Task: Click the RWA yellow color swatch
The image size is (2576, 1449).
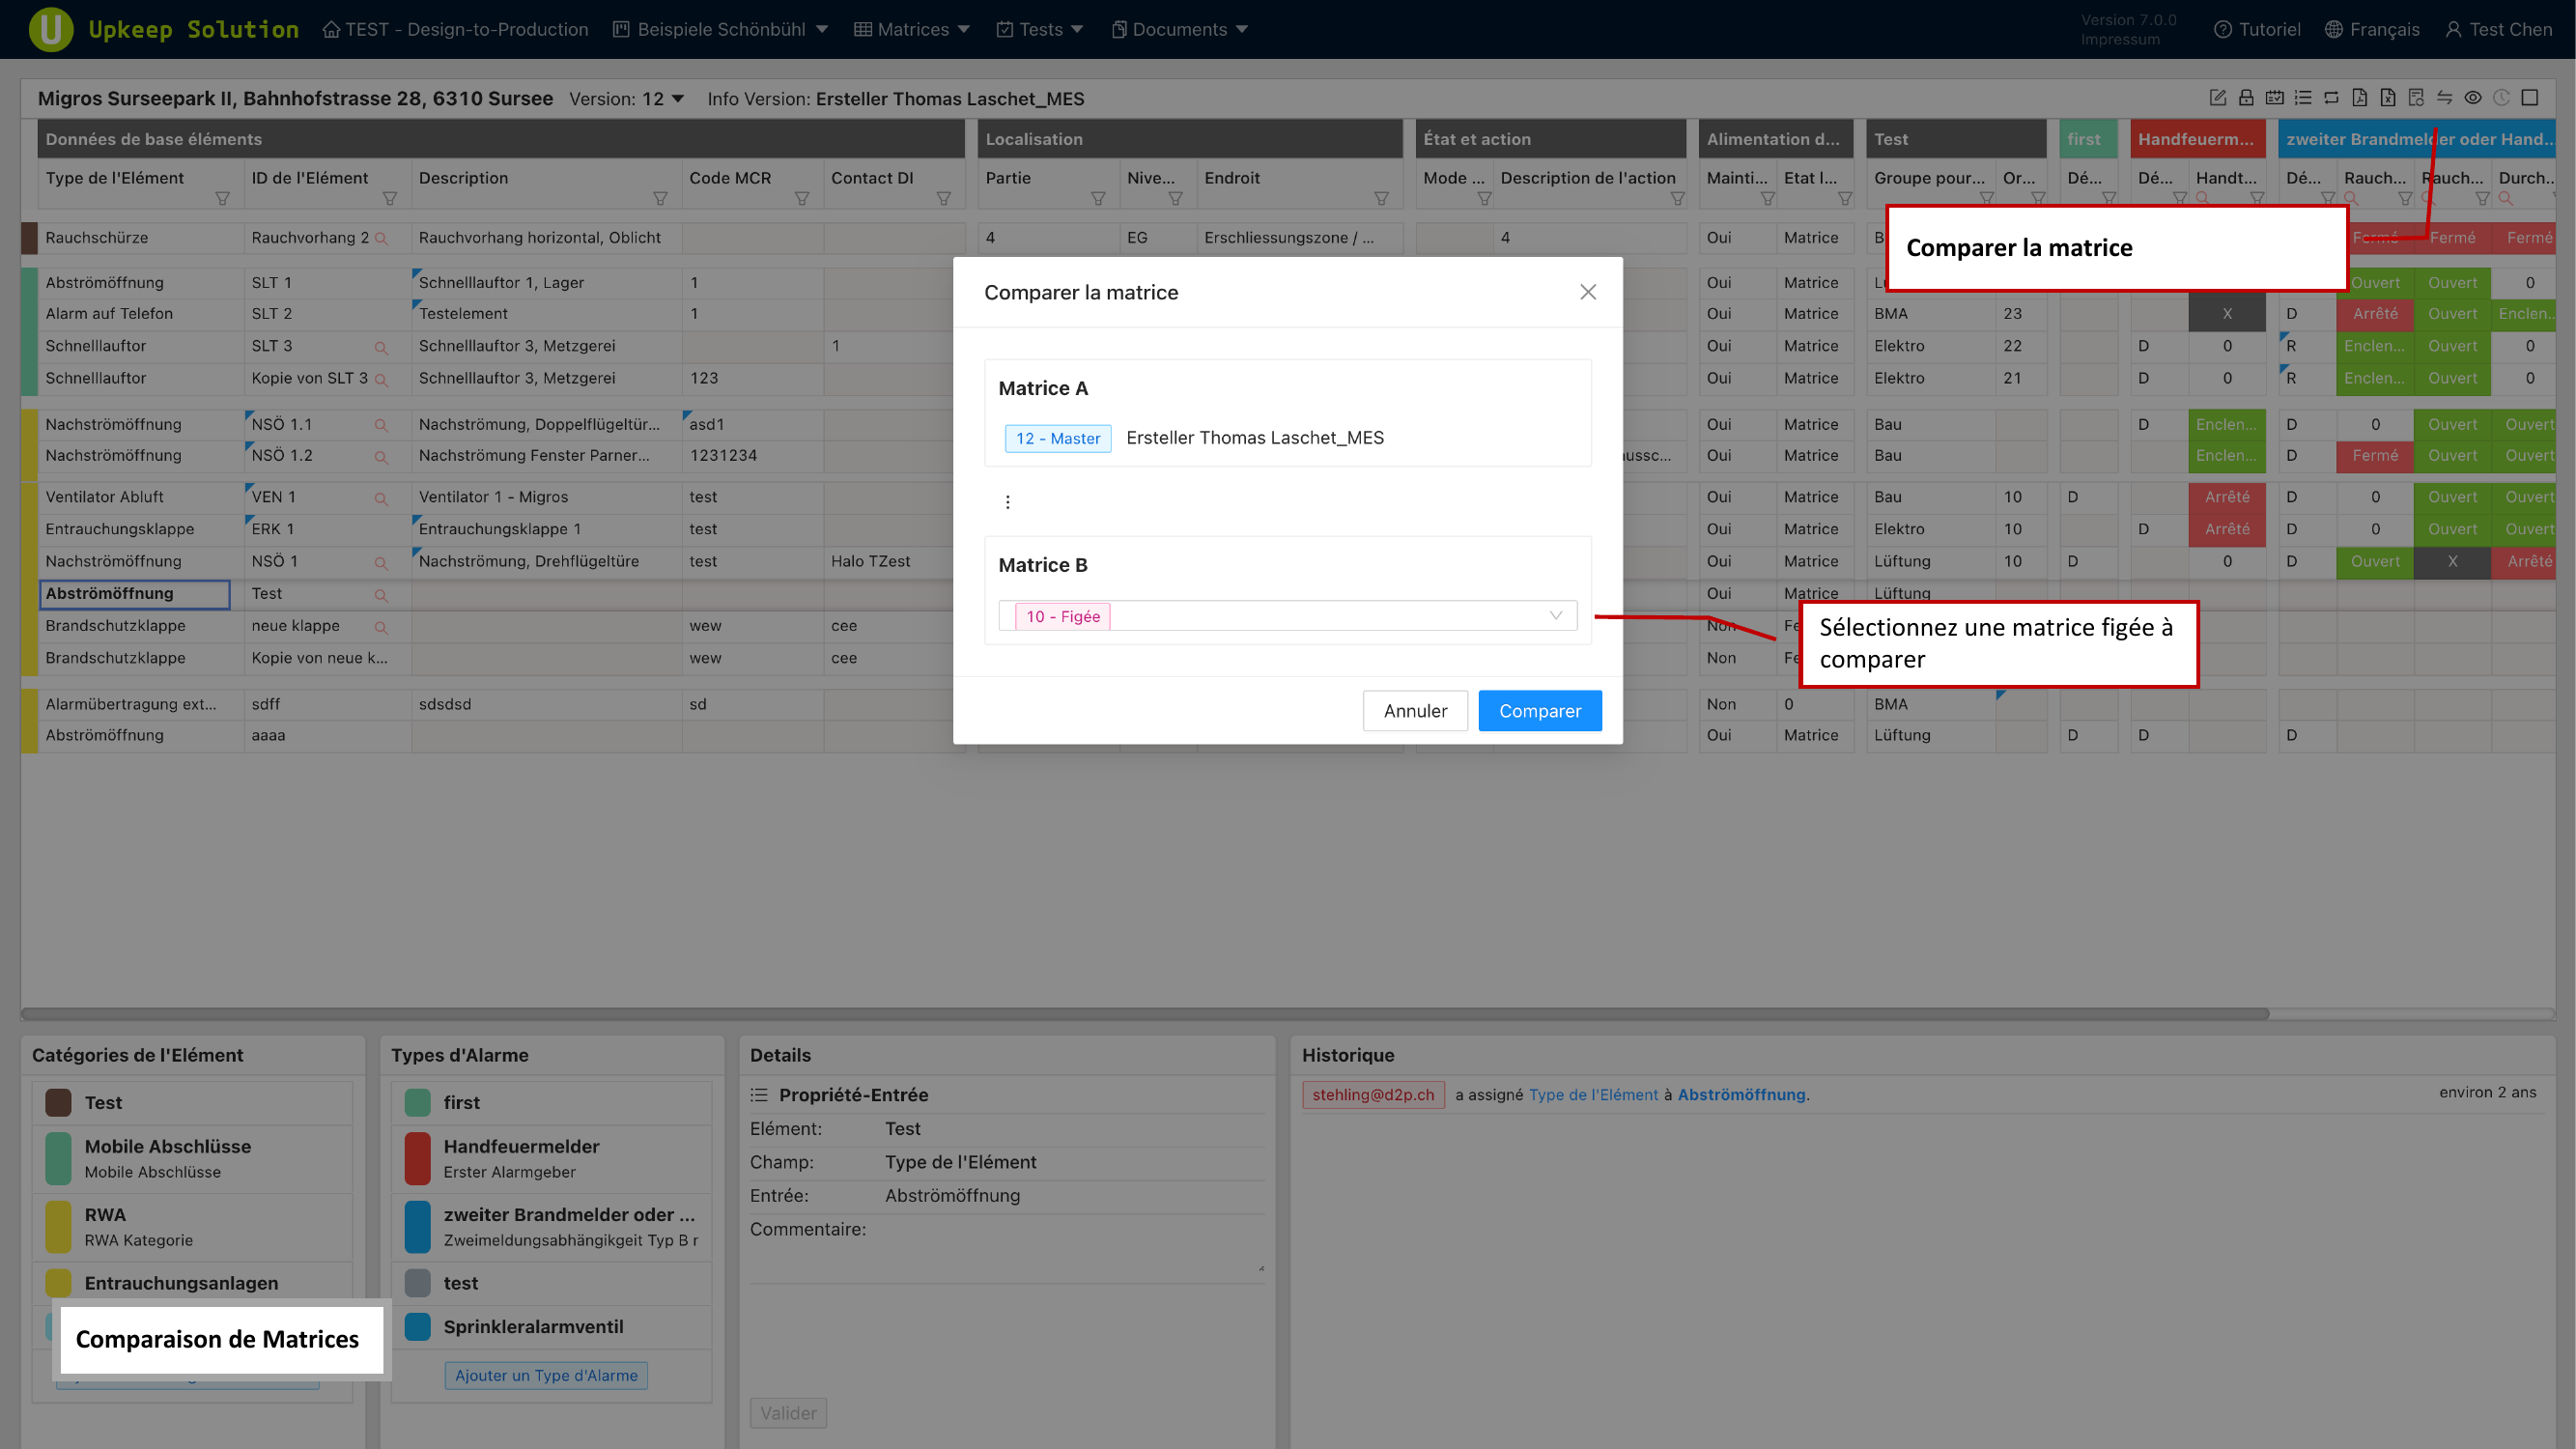Action: 58,1226
